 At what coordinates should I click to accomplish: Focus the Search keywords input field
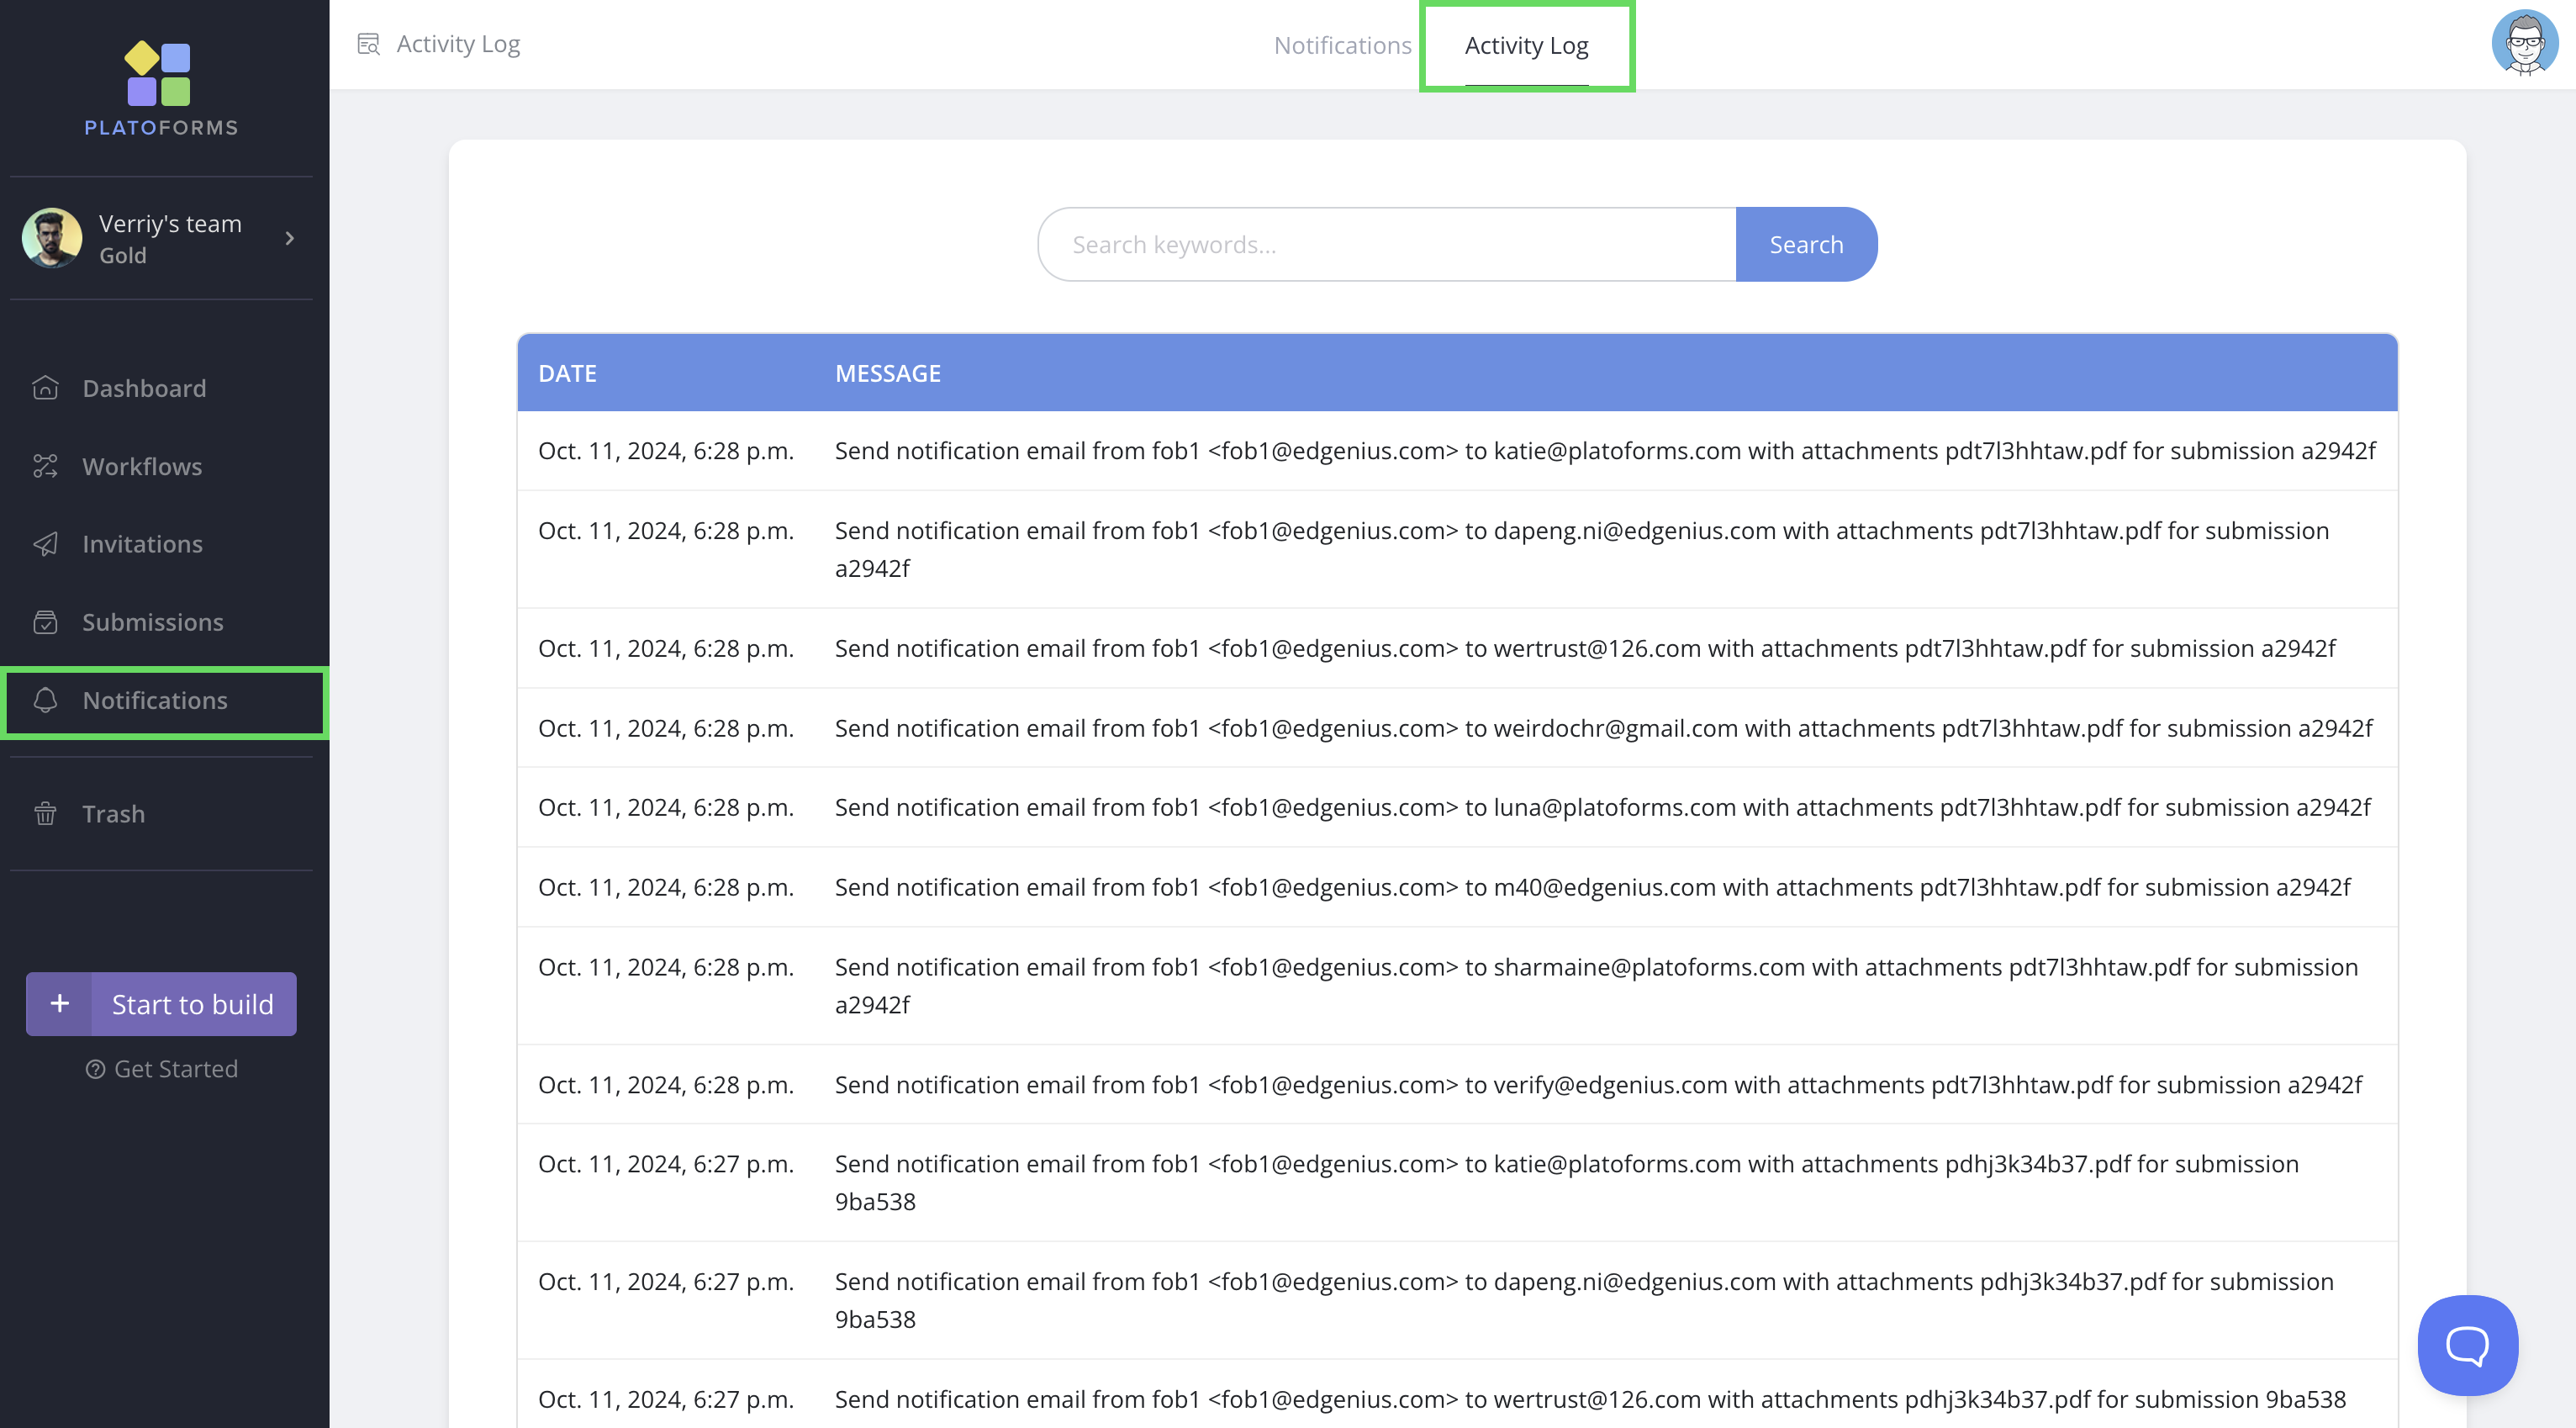[1387, 245]
